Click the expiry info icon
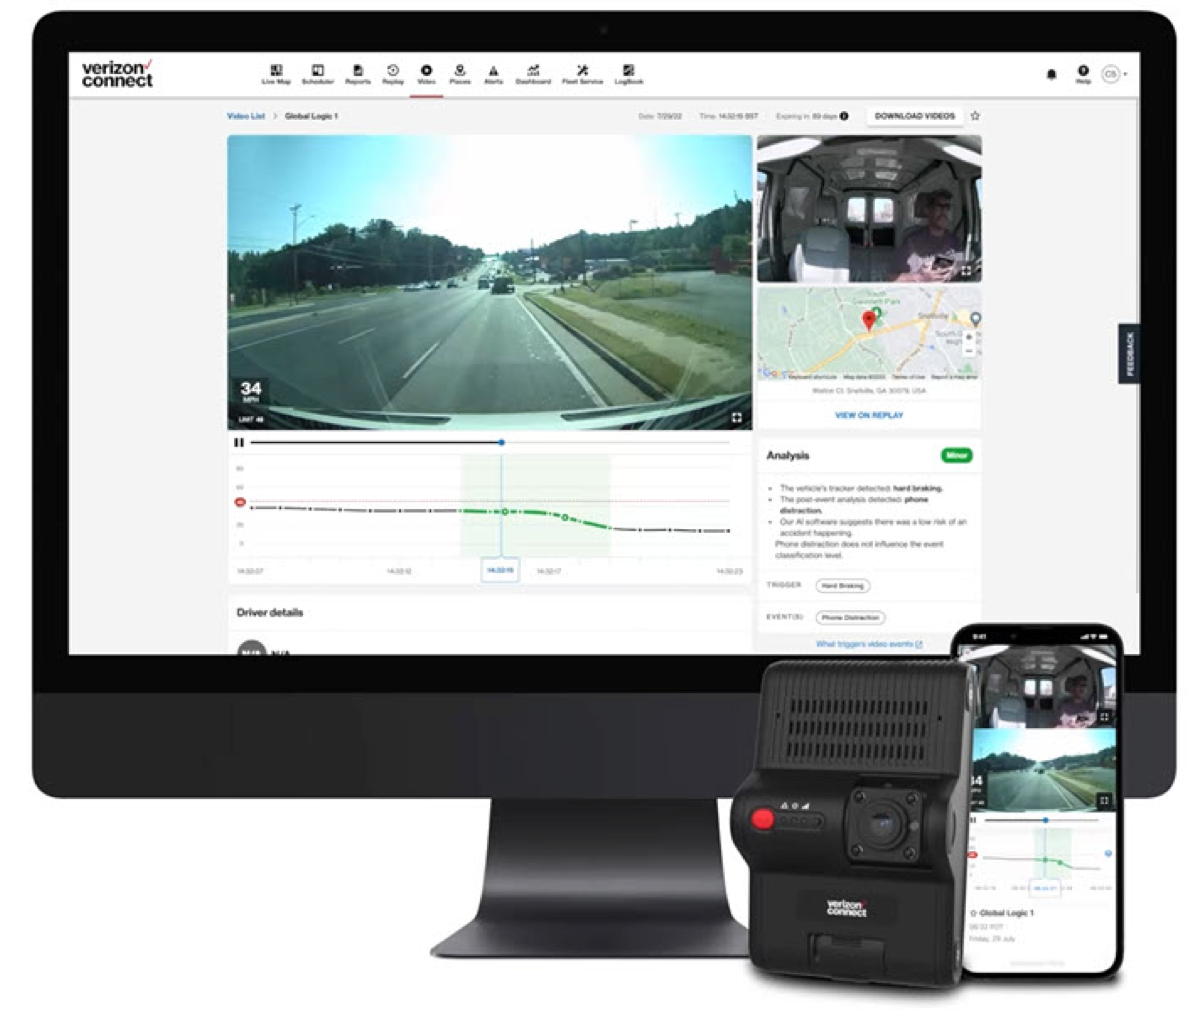 pyautogui.click(x=844, y=116)
